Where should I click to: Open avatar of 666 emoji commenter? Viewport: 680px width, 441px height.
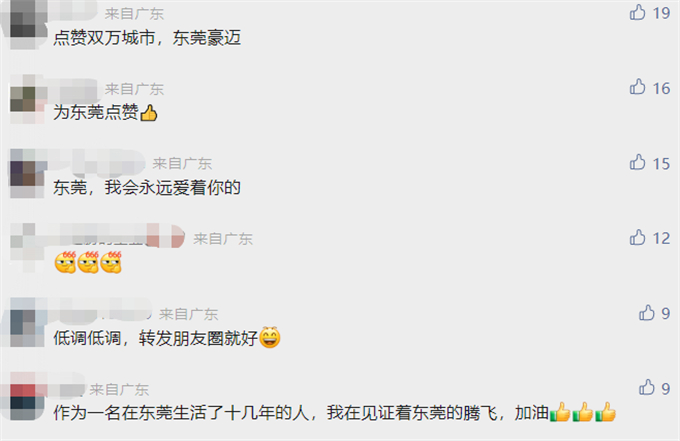(x=27, y=248)
